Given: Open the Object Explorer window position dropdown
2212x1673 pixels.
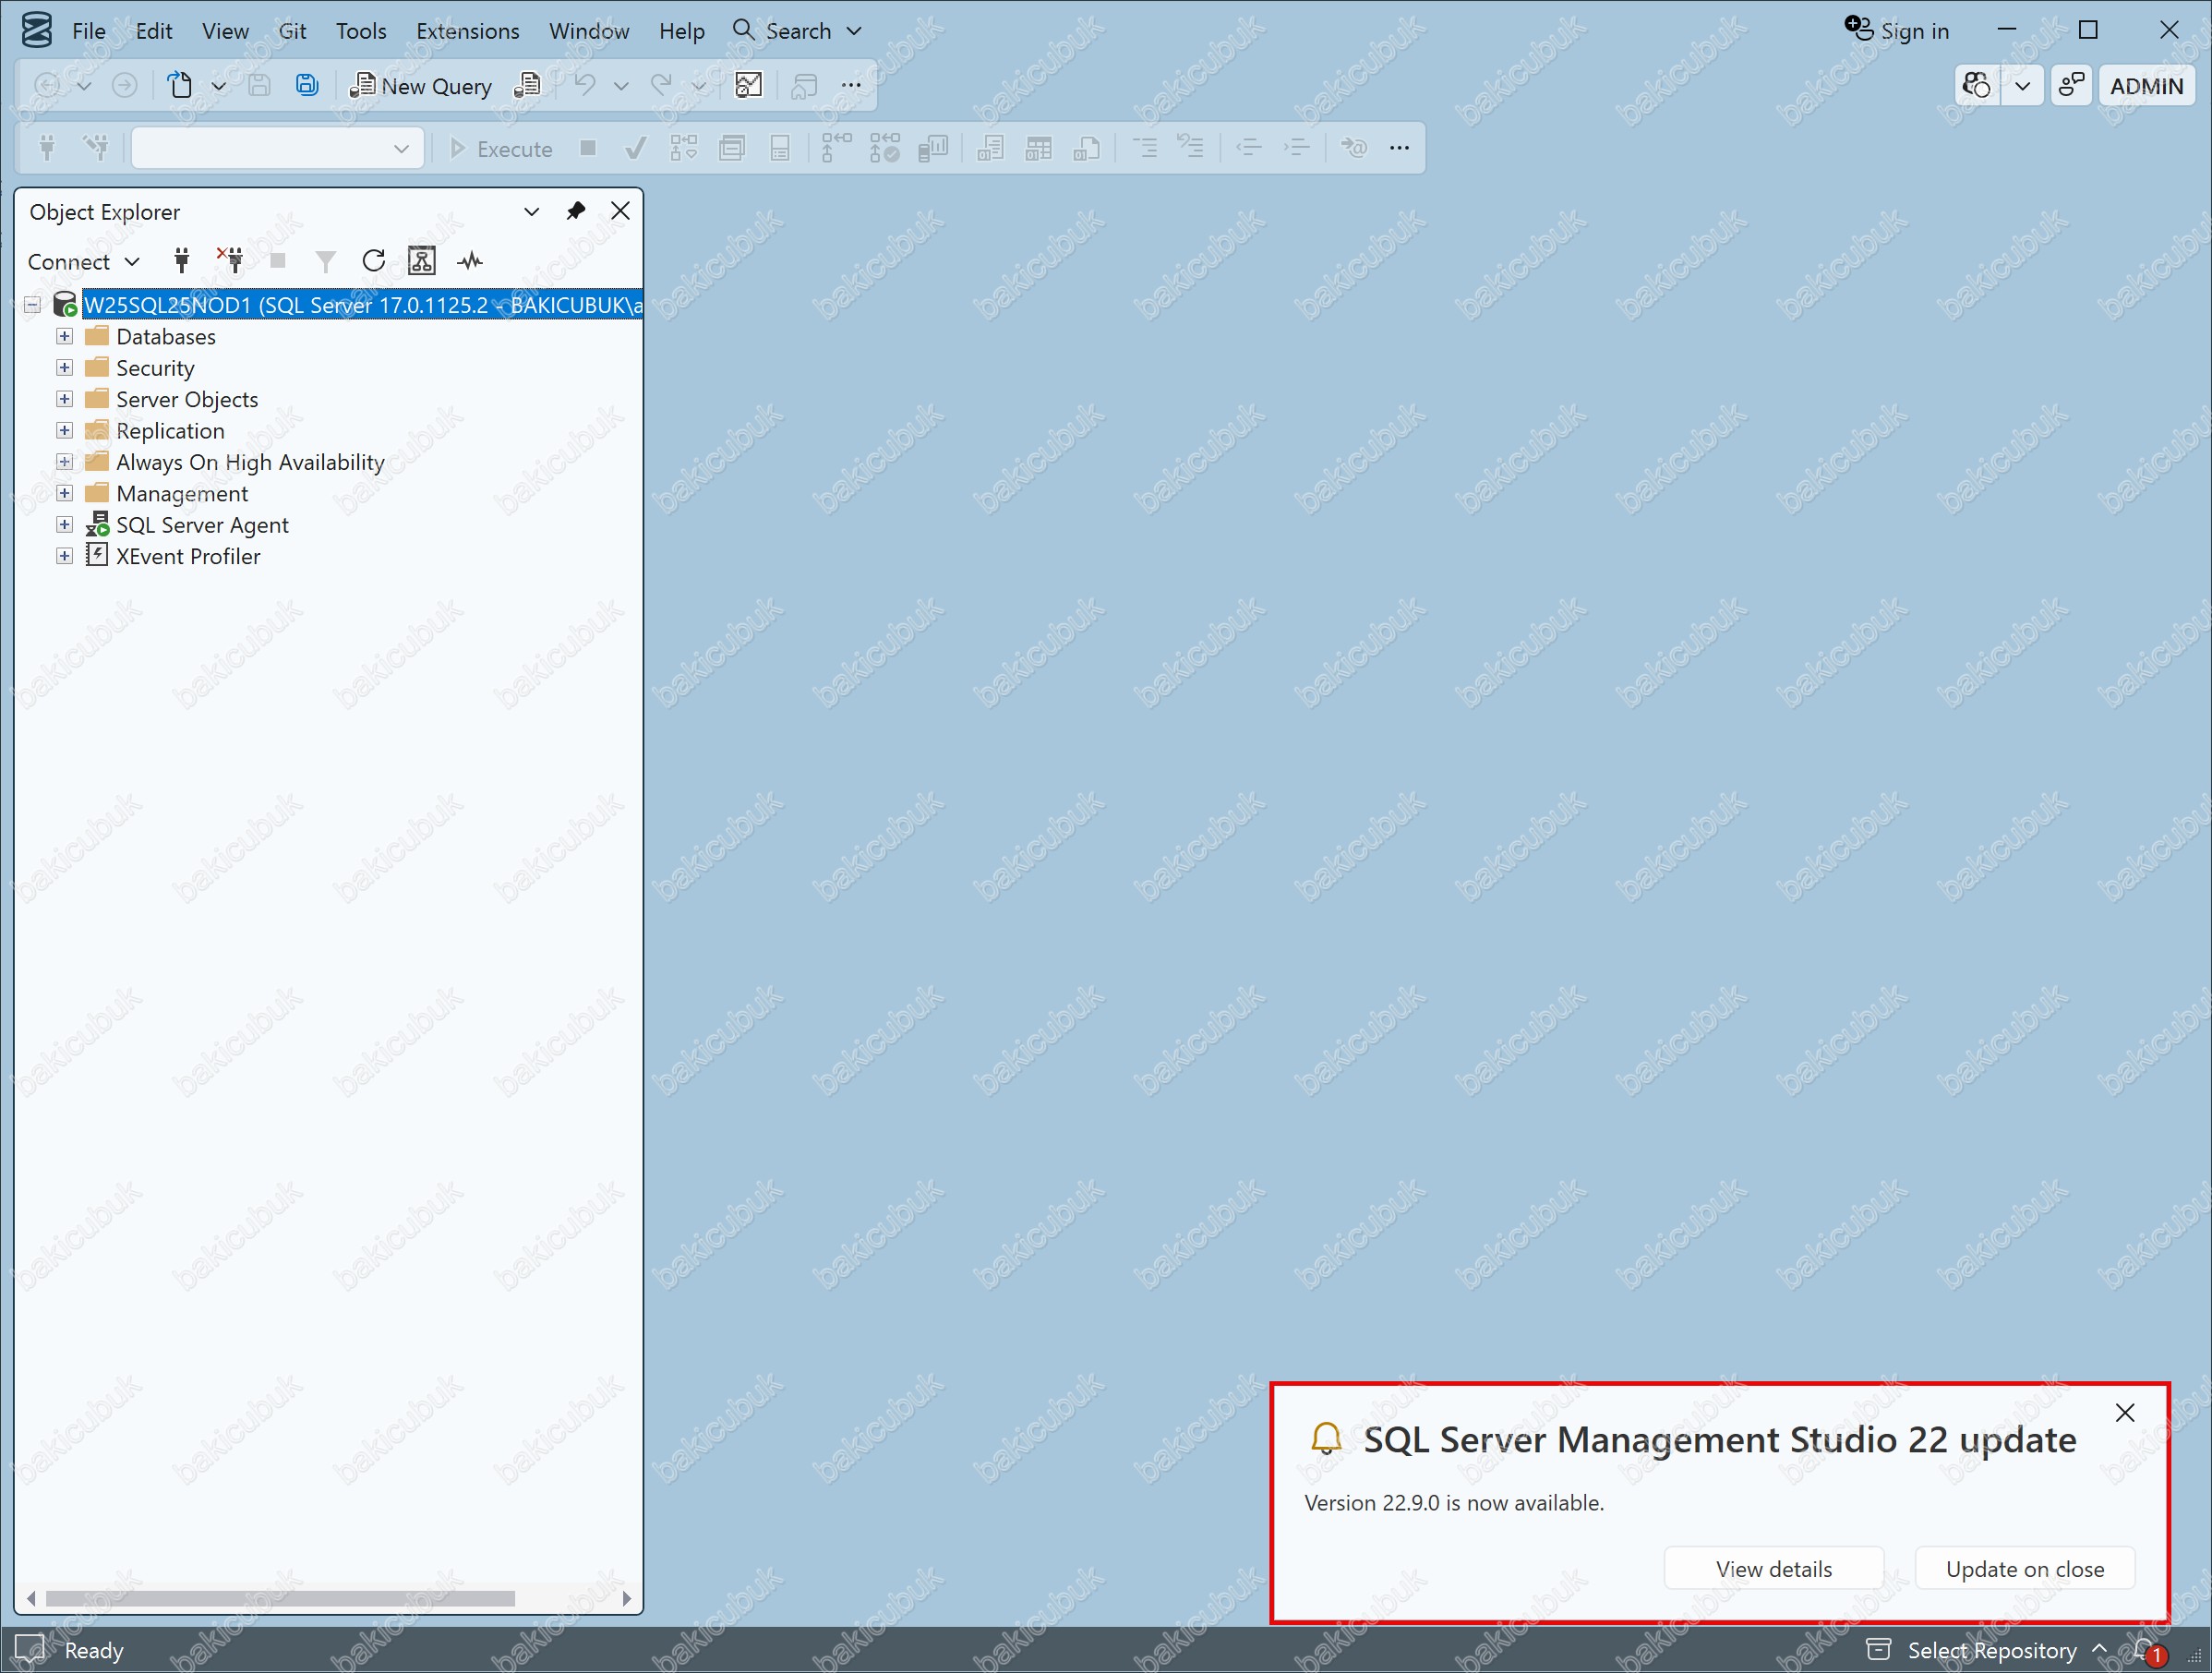Looking at the screenshot, I should coord(532,211).
